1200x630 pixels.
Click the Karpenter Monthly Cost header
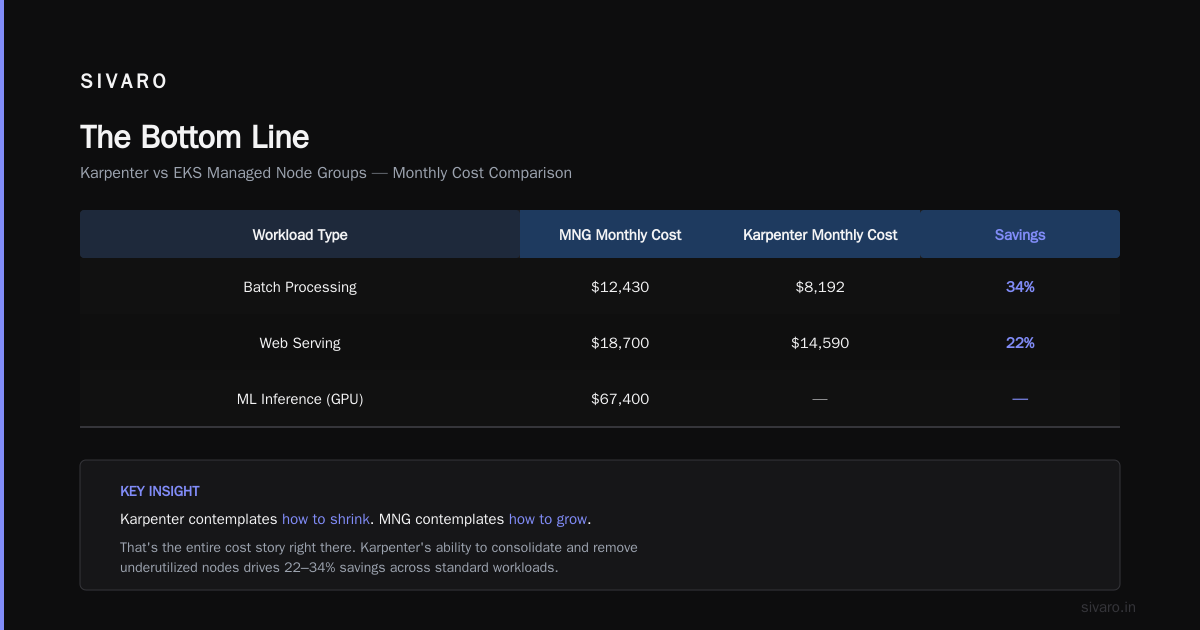pyautogui.click(x=820, y=235)
